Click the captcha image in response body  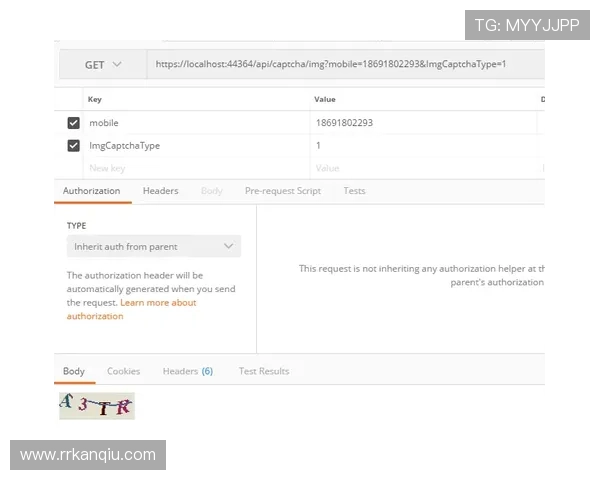point(96,405)
